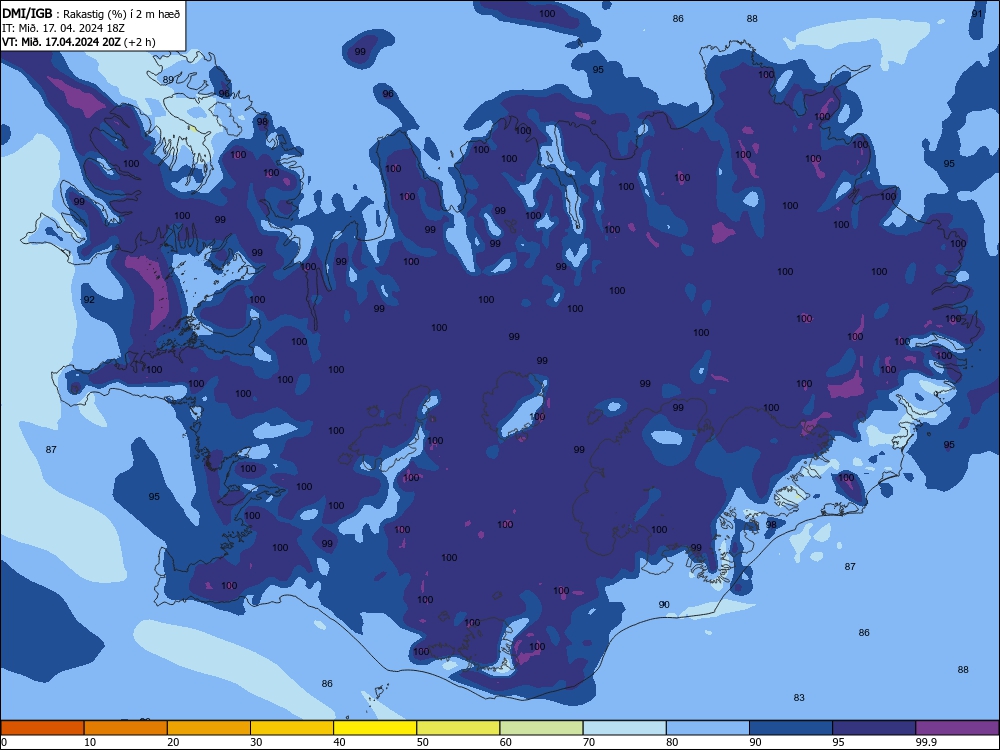Click the humidity value "83" on the map
The image size is (1000, 750).
(799, 698)
